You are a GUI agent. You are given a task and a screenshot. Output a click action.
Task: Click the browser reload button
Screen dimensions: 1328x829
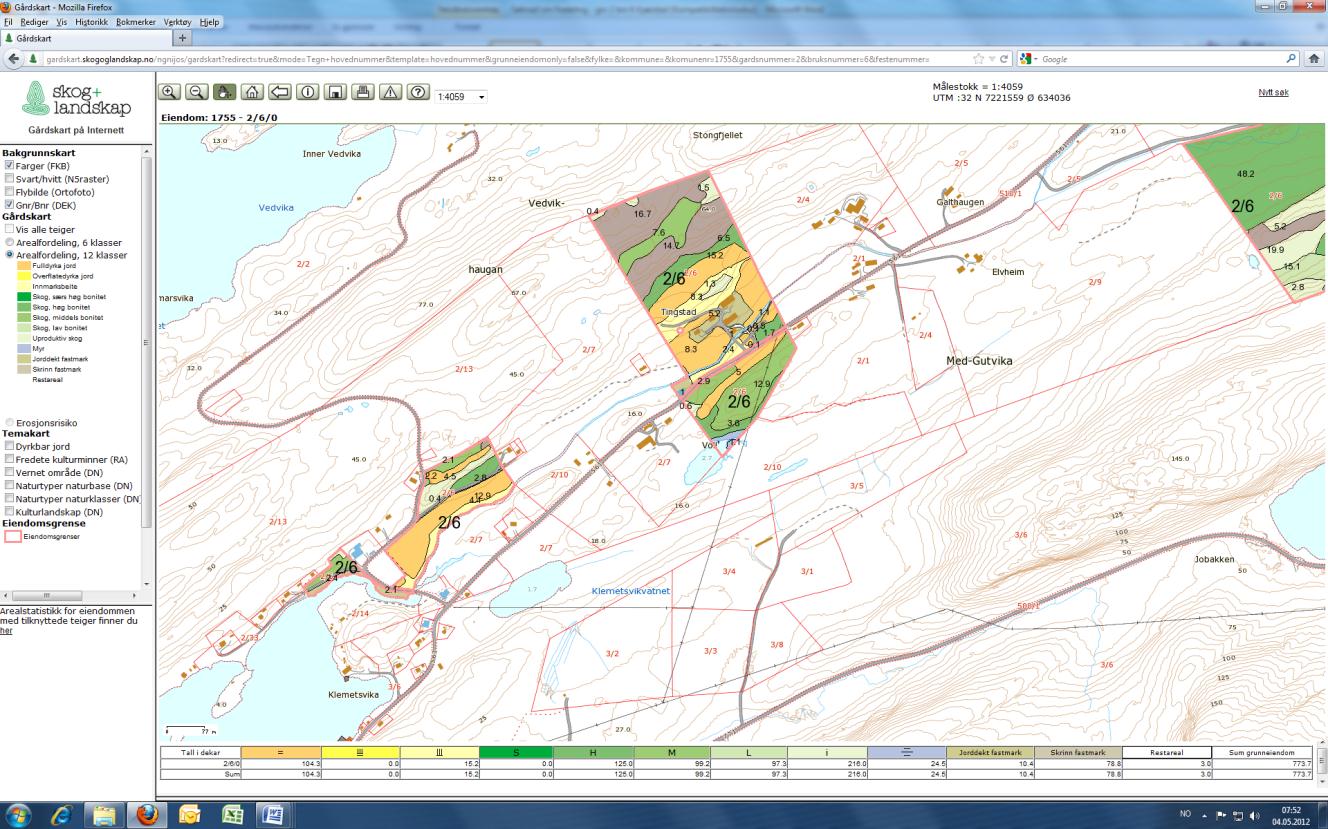click(1005, 59)
